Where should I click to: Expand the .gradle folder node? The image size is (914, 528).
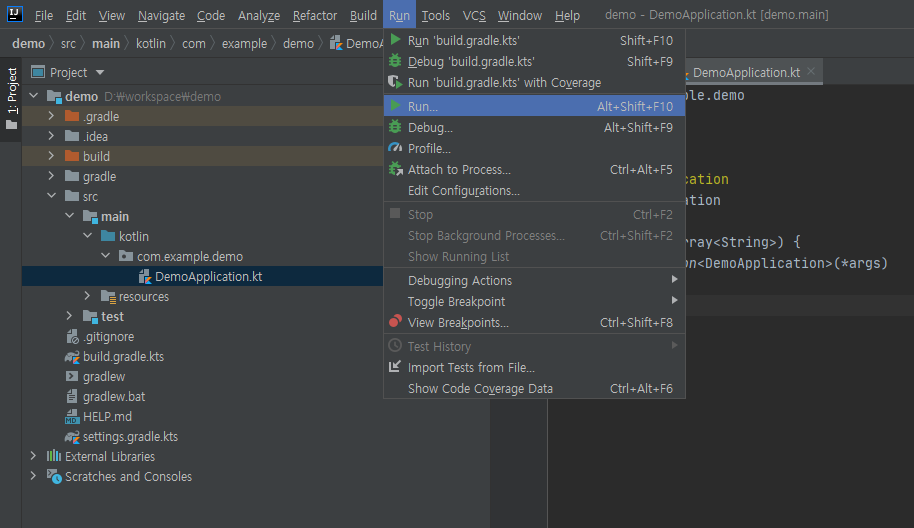pyautogui.click(x=51, y=116)
